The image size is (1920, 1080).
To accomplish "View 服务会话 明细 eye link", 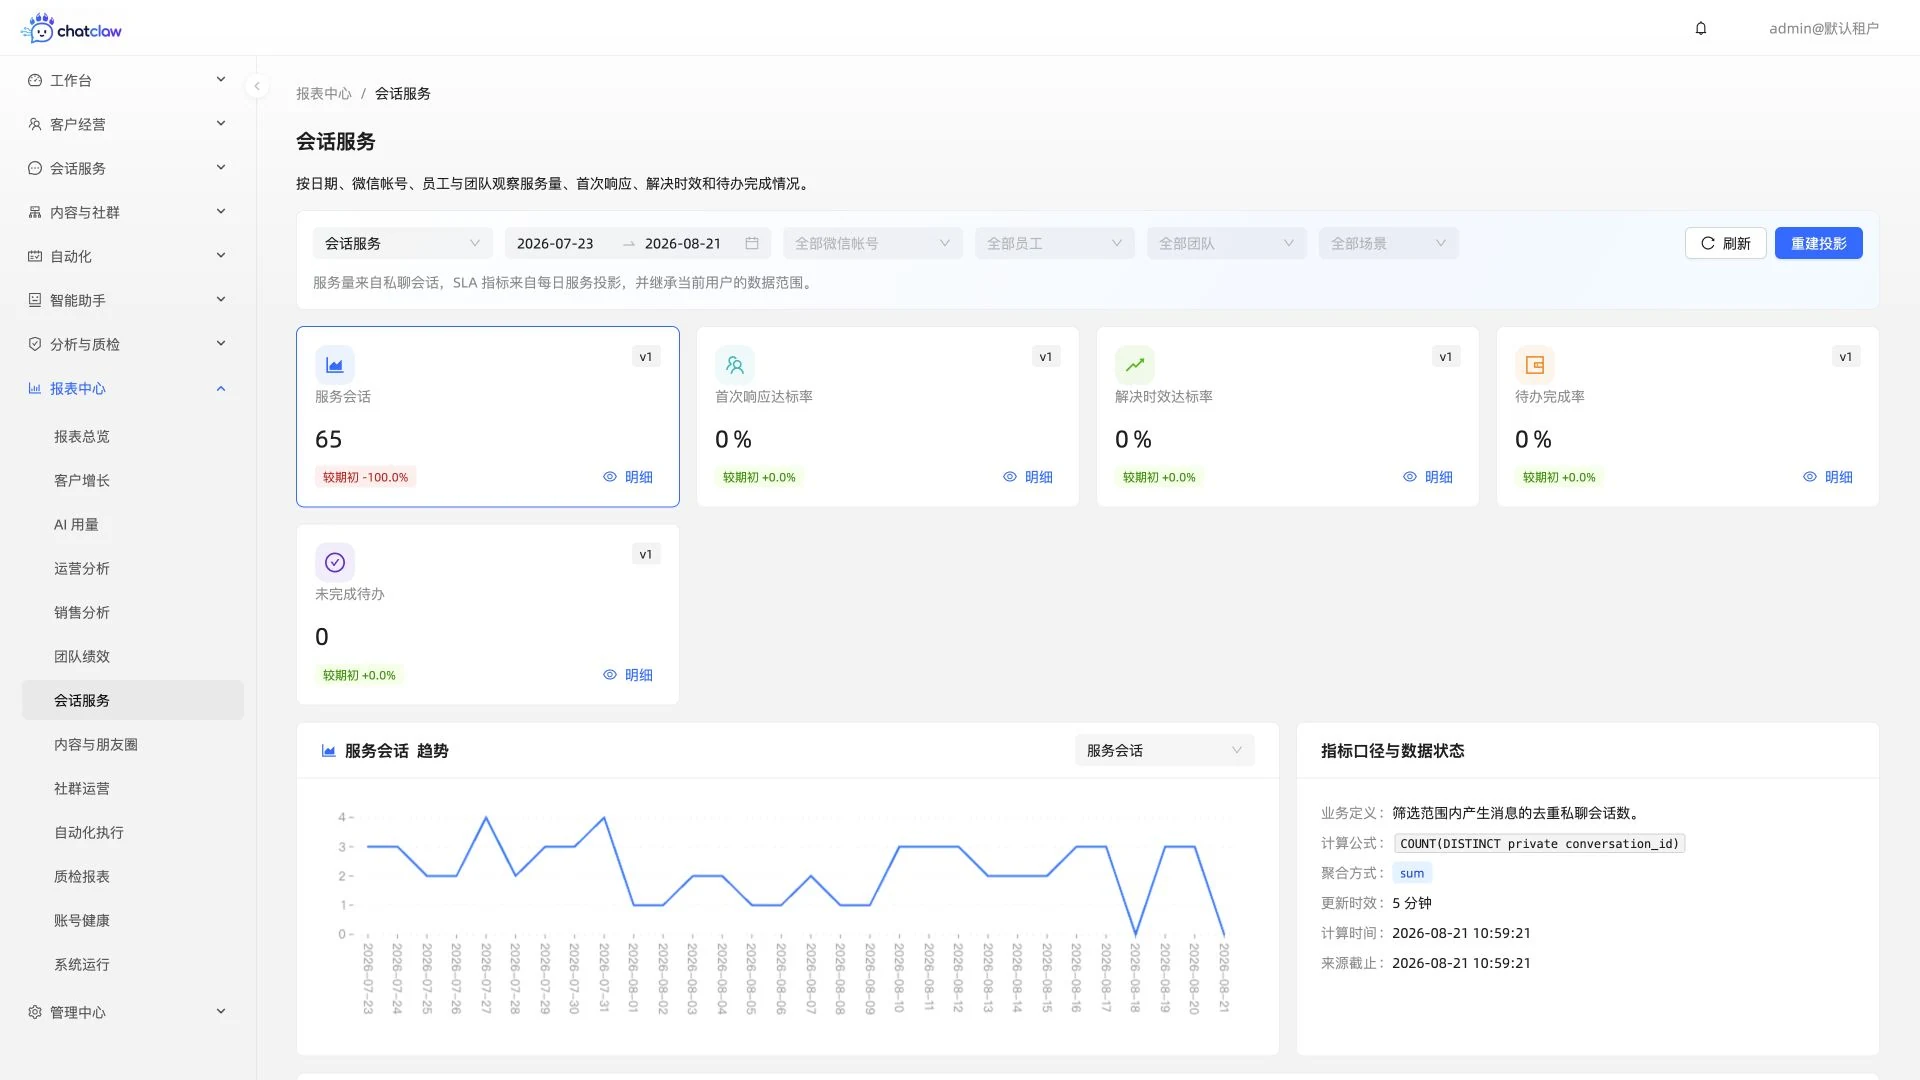I will [628, 477].
